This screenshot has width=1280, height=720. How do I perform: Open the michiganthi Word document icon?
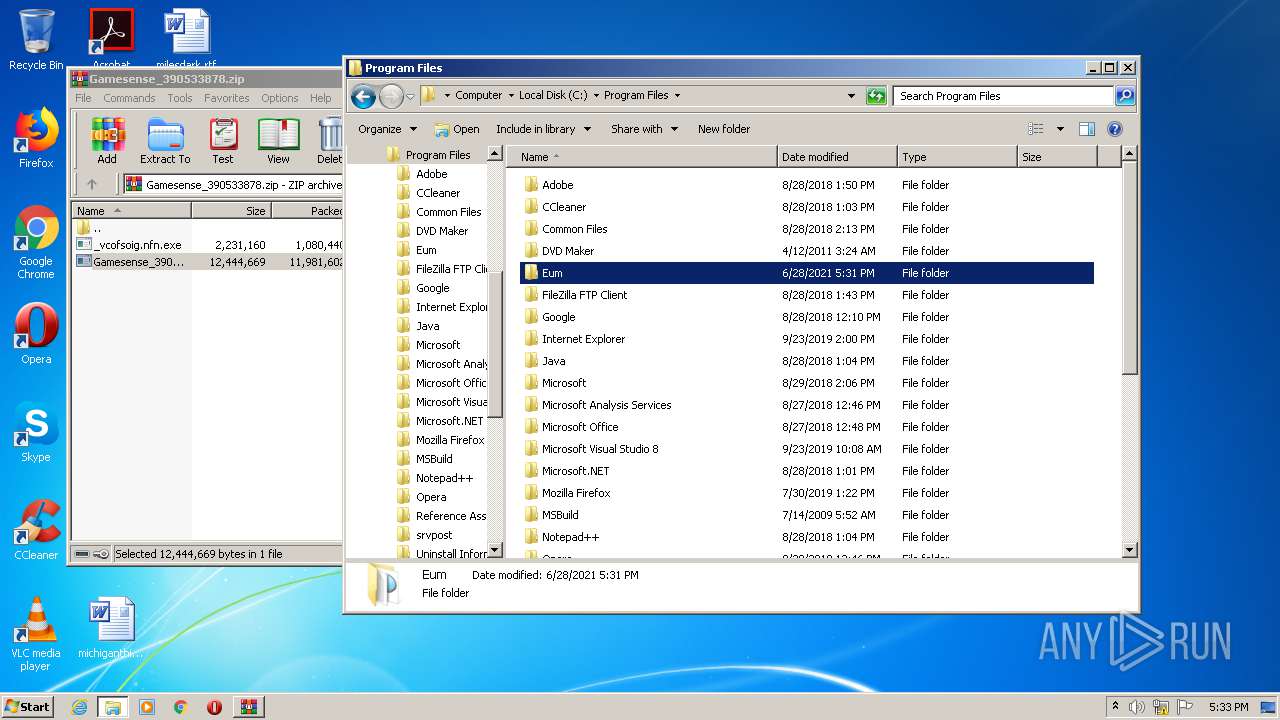point(111,628)
